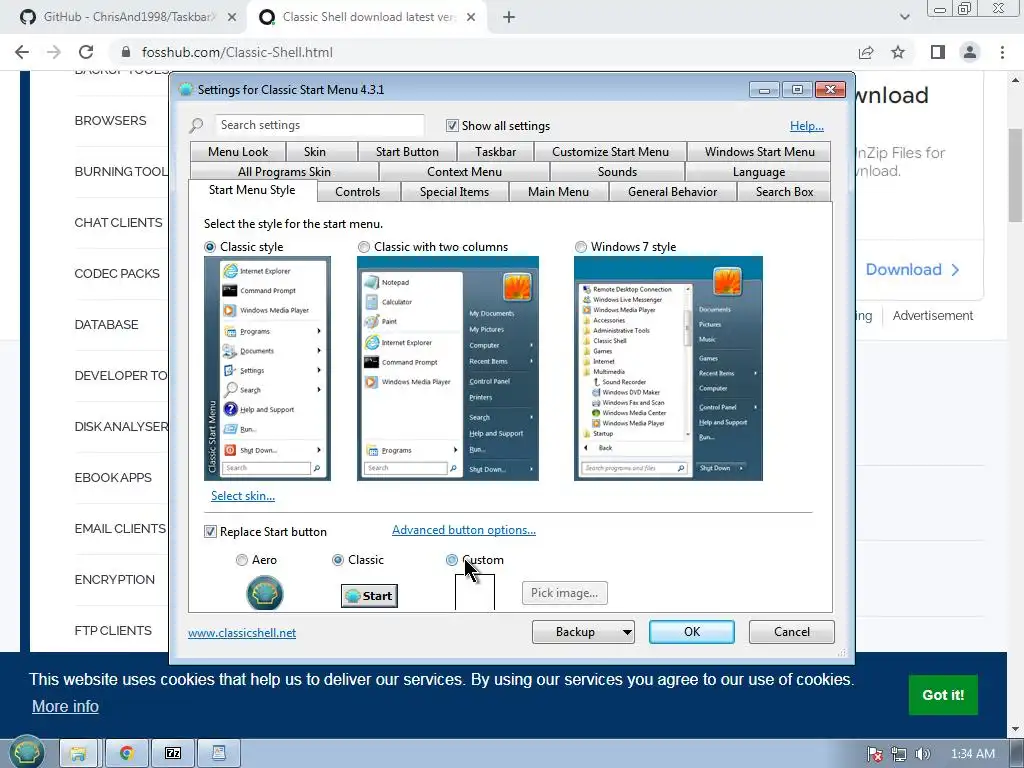Go to Customize Start Menu tab

[x=610, y=152]
